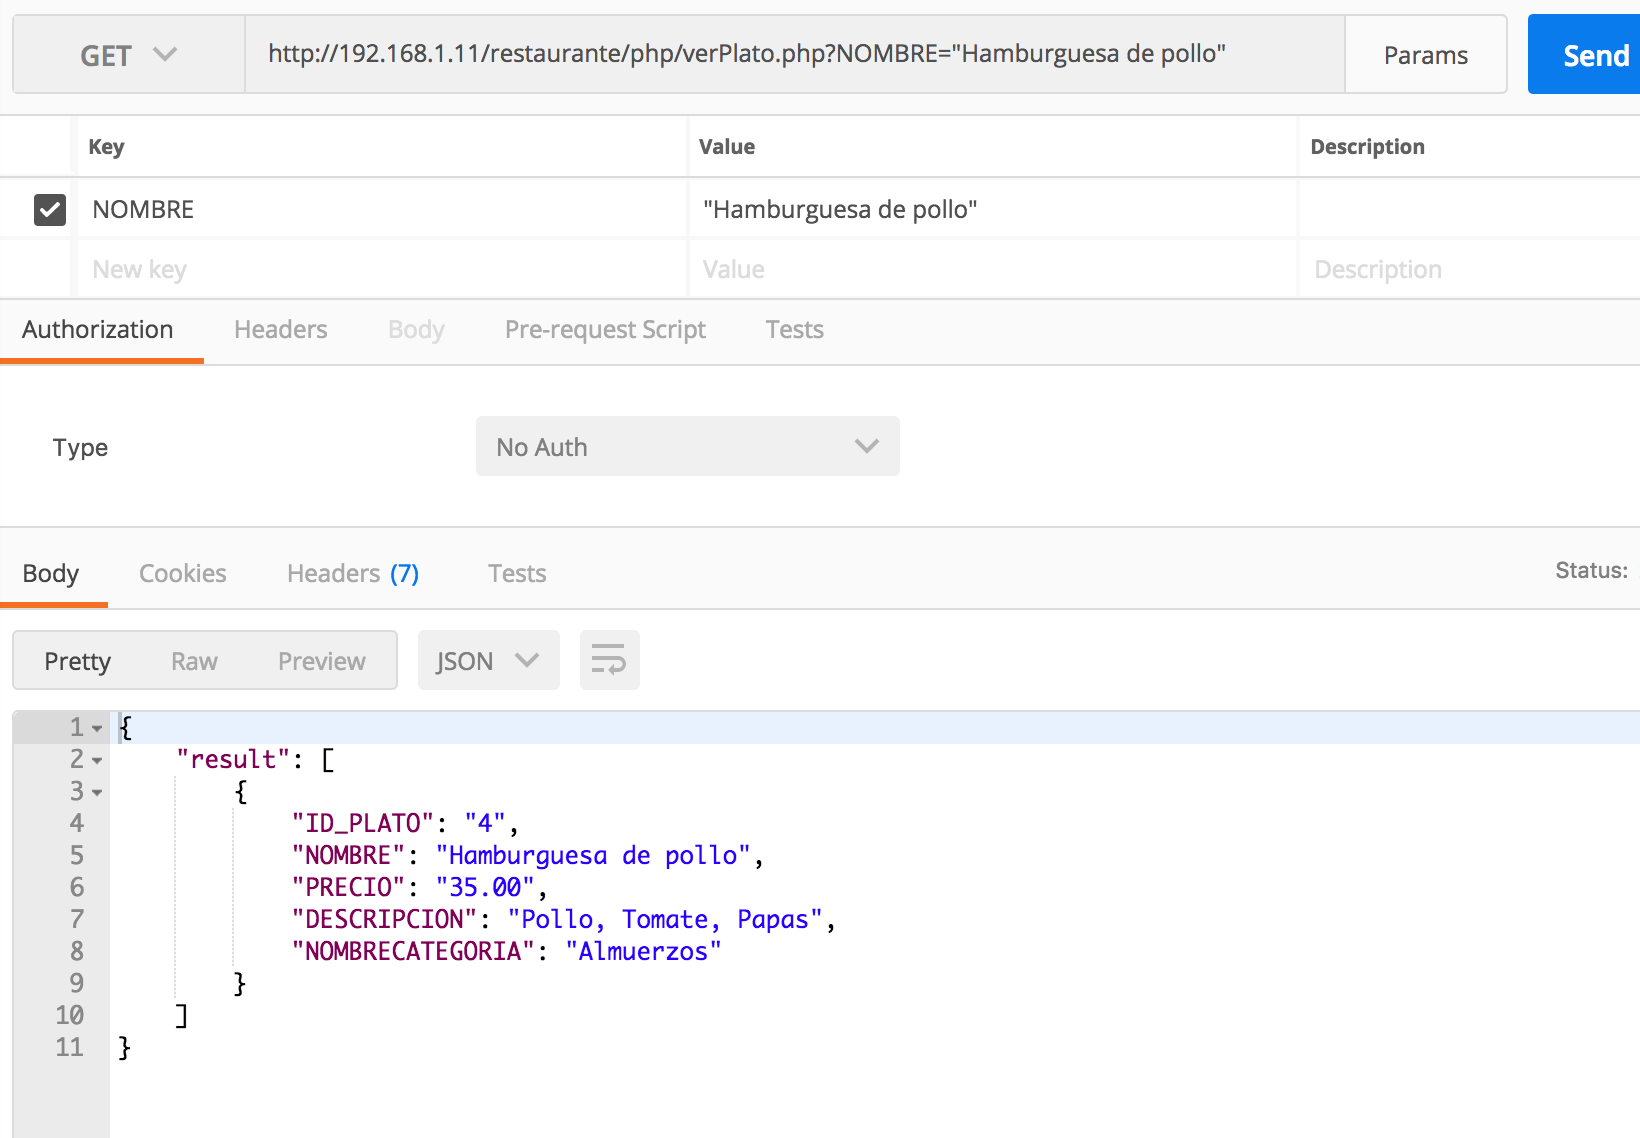Click the Params button

[1426, 55]
